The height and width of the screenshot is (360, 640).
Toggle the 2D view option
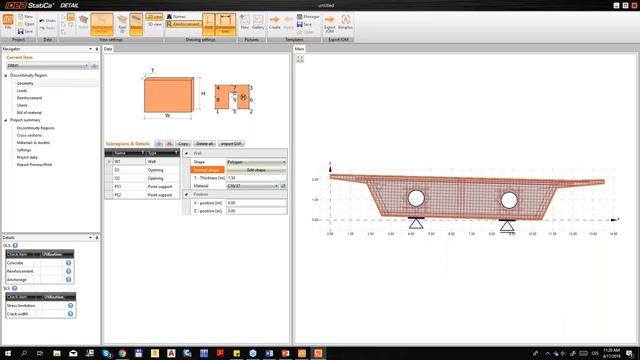(154, 17)
